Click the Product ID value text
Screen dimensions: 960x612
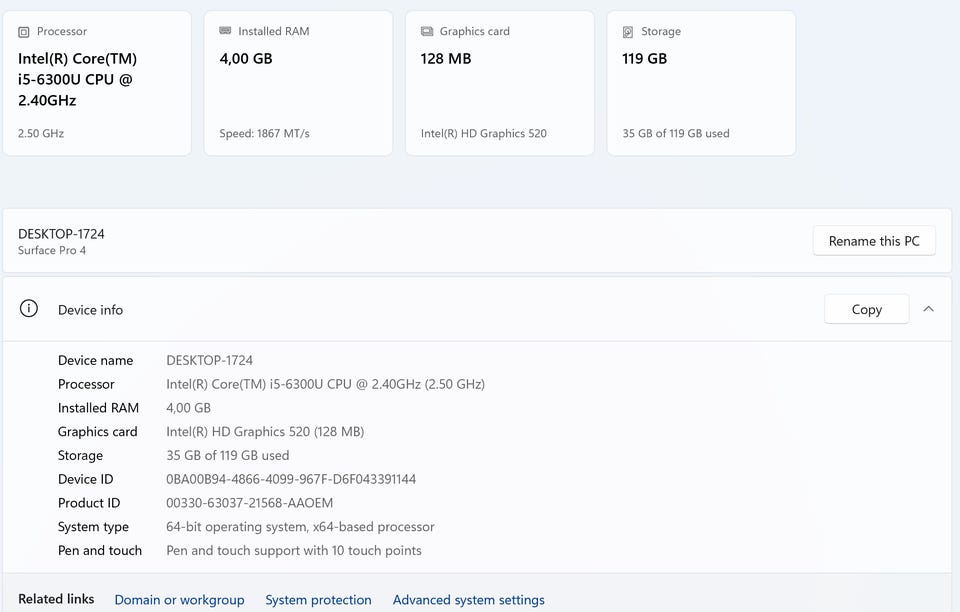pyautogui.click(x=250, y=503)
